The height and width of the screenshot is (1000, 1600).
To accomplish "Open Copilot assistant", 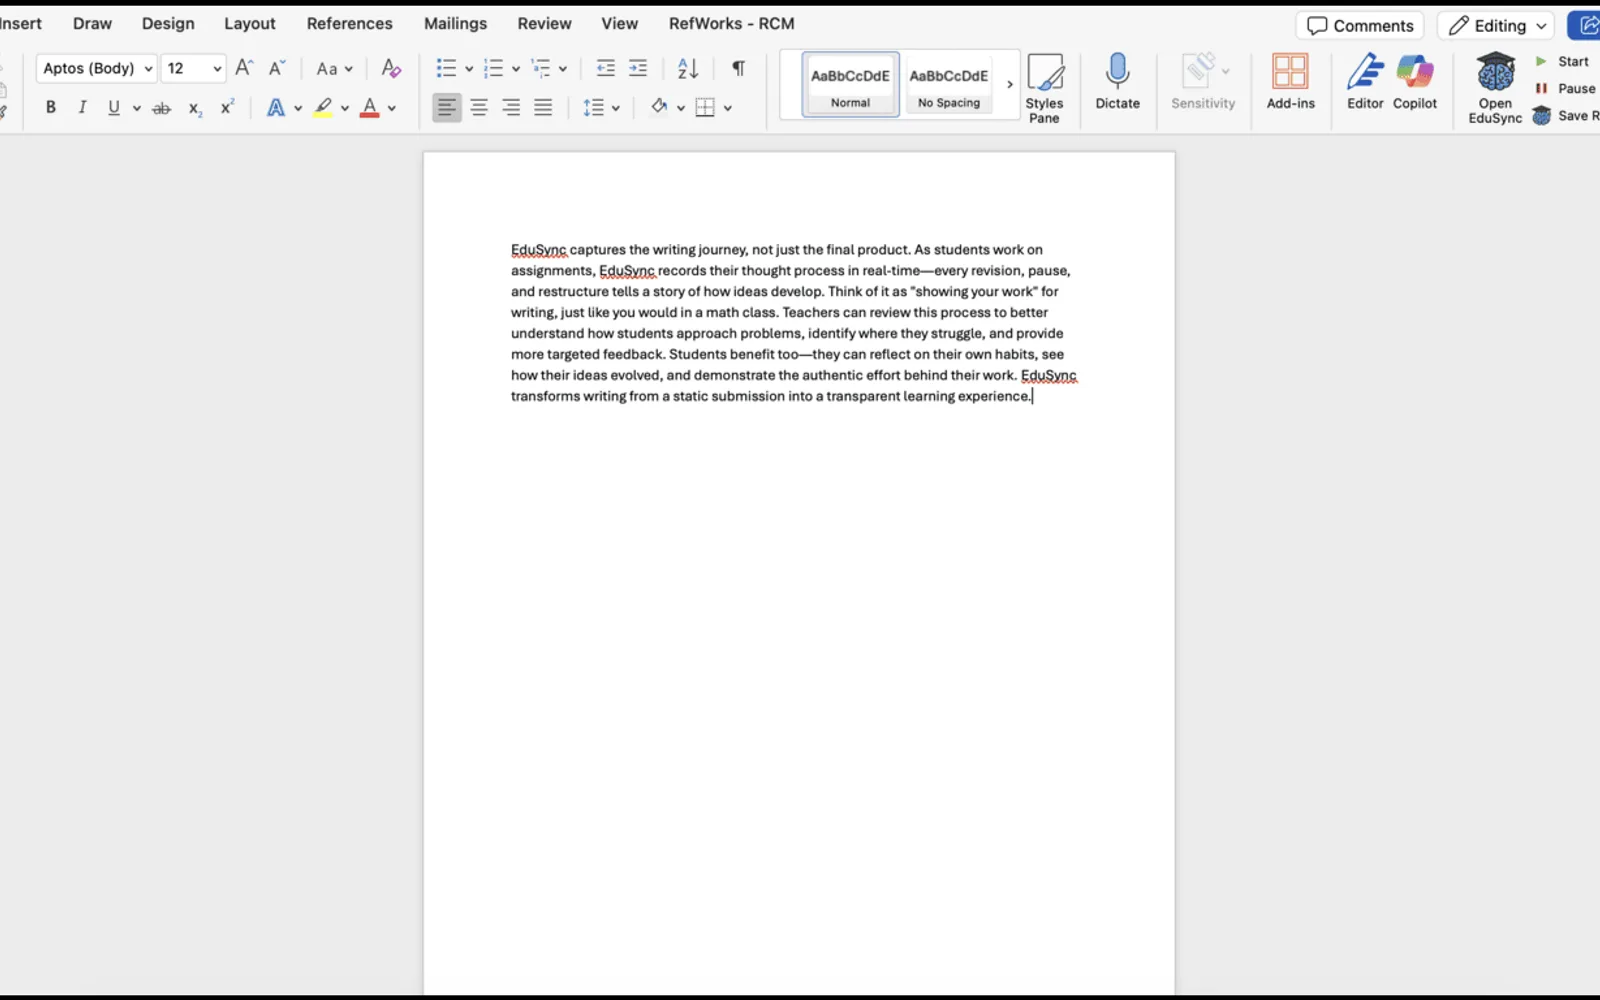I will [x=1415, y=82].
